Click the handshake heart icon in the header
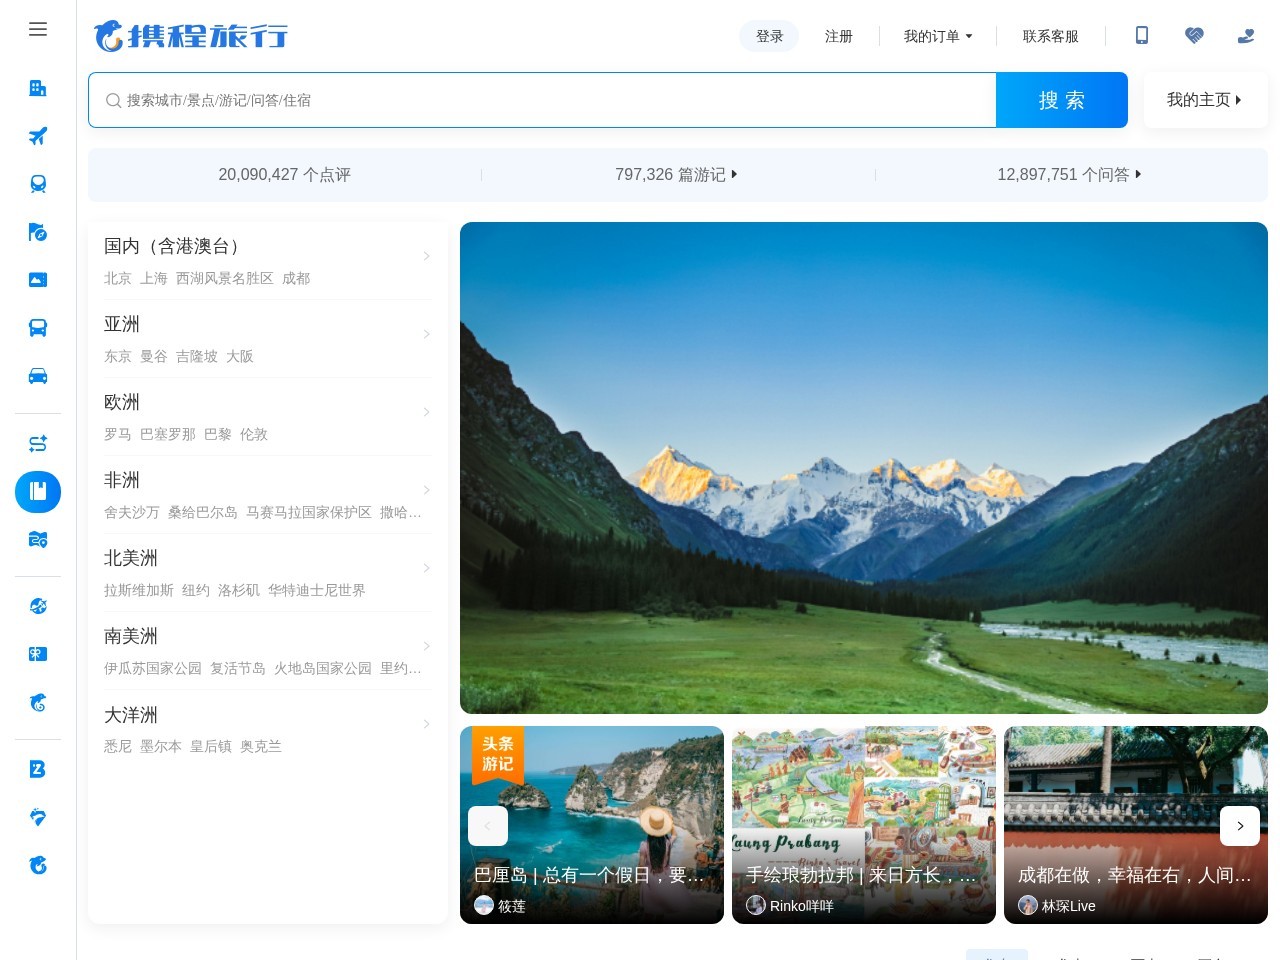Image resolution: width=1280 pixels, height=960 pixels. pyautogui.click(x=1194, y=36)
